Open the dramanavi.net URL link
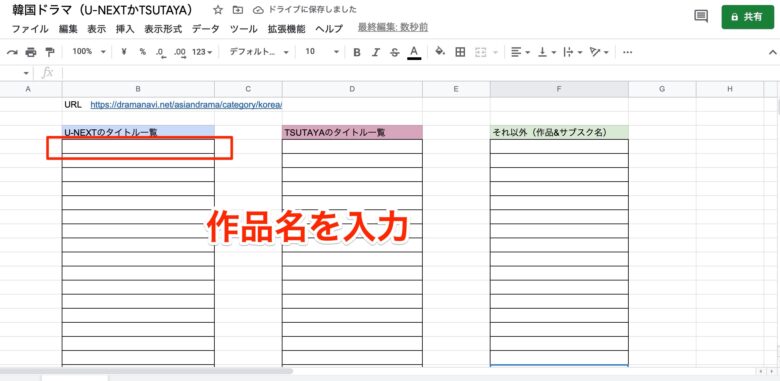The height and width of the screenshot is (381, 780). click(x=187, y=105)
